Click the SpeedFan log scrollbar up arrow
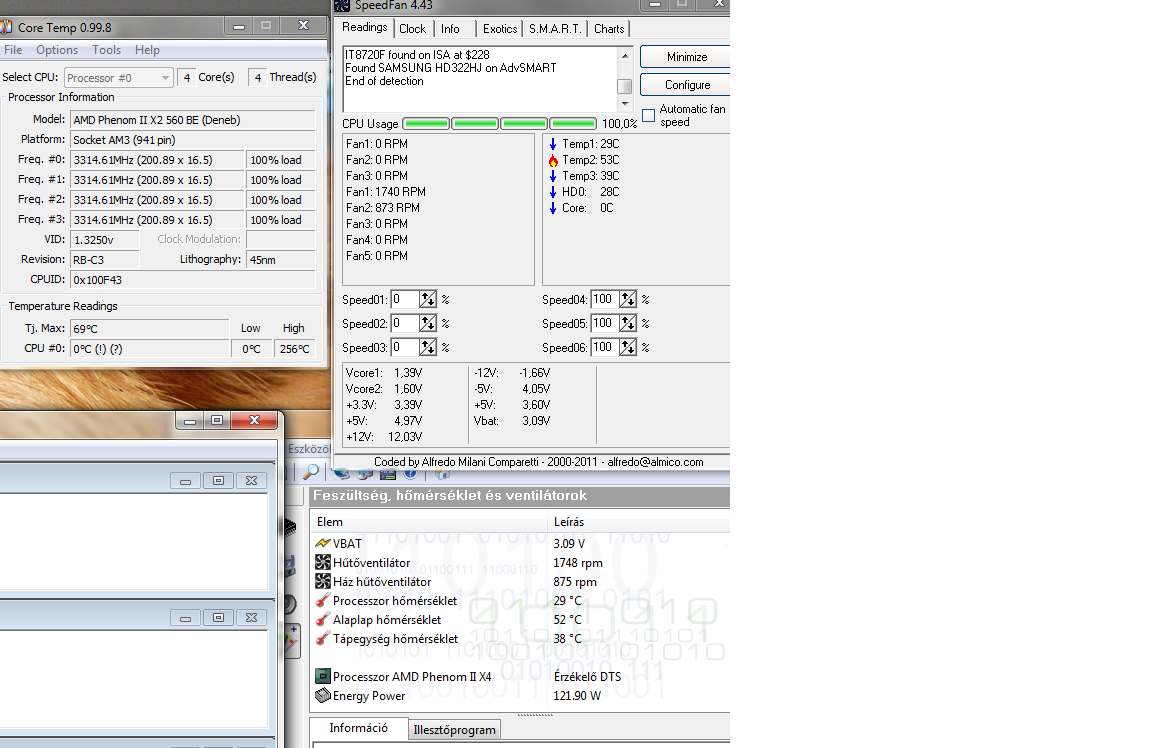Image resolution: width=1152 pixels, height=748 pixels. [624, 56]
